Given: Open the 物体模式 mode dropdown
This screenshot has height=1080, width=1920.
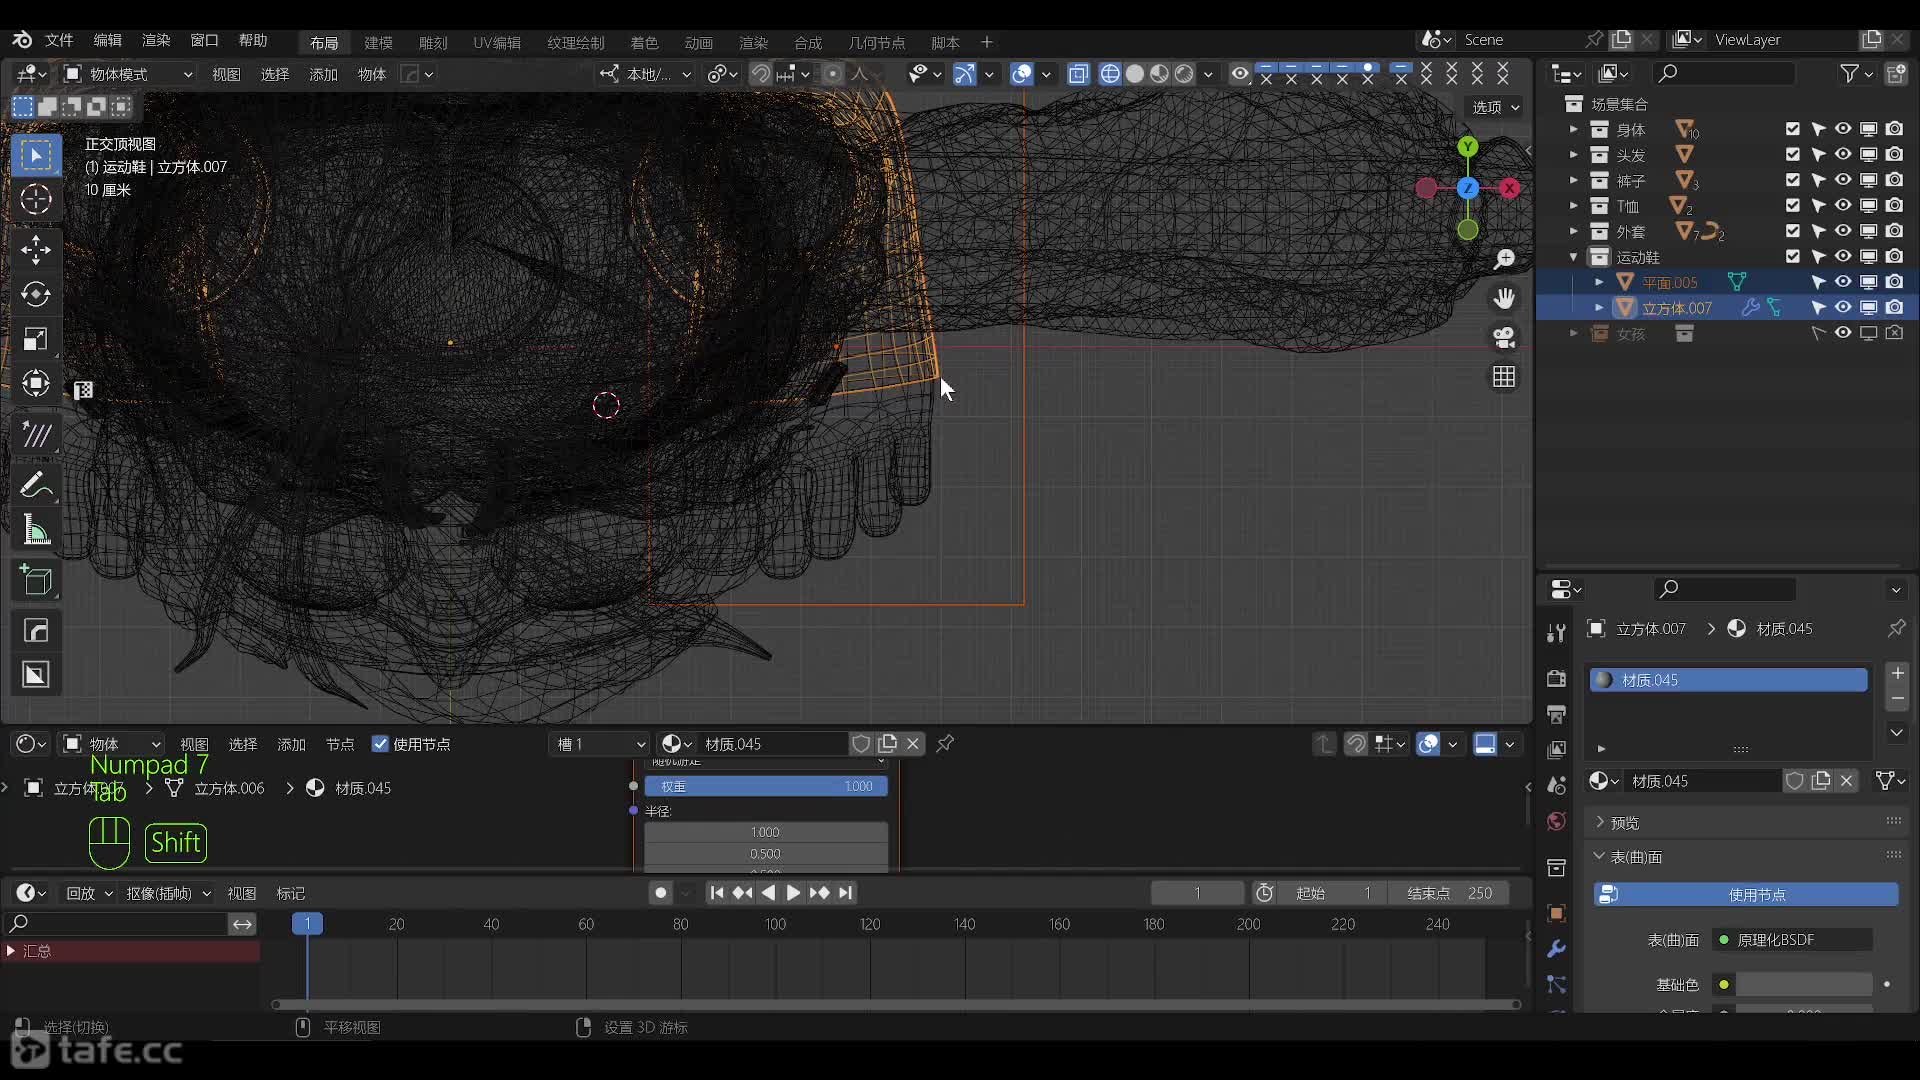Looking at the screenshot, I should (x=128, y=74).
